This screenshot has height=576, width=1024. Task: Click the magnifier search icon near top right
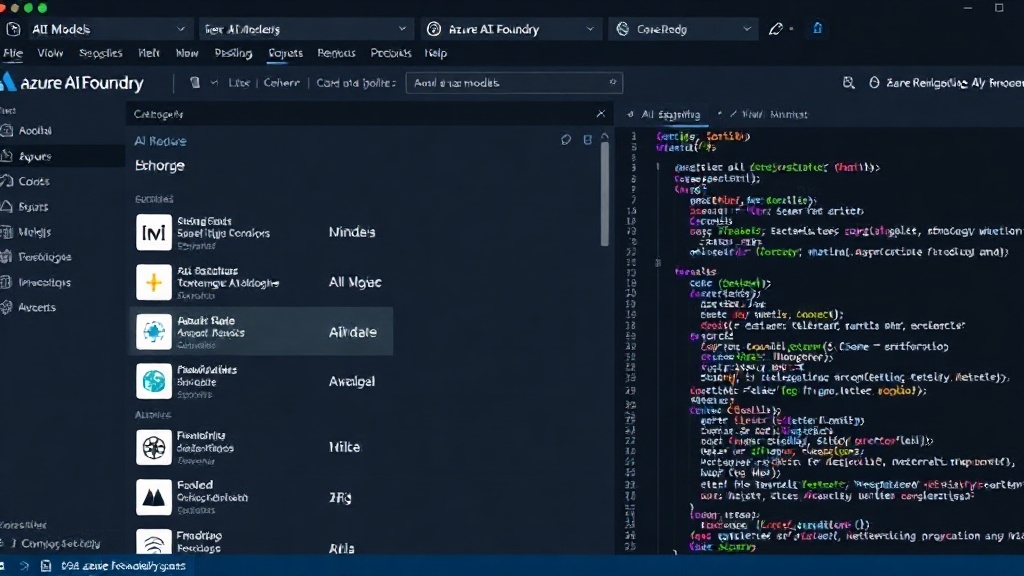pos(848,82)
